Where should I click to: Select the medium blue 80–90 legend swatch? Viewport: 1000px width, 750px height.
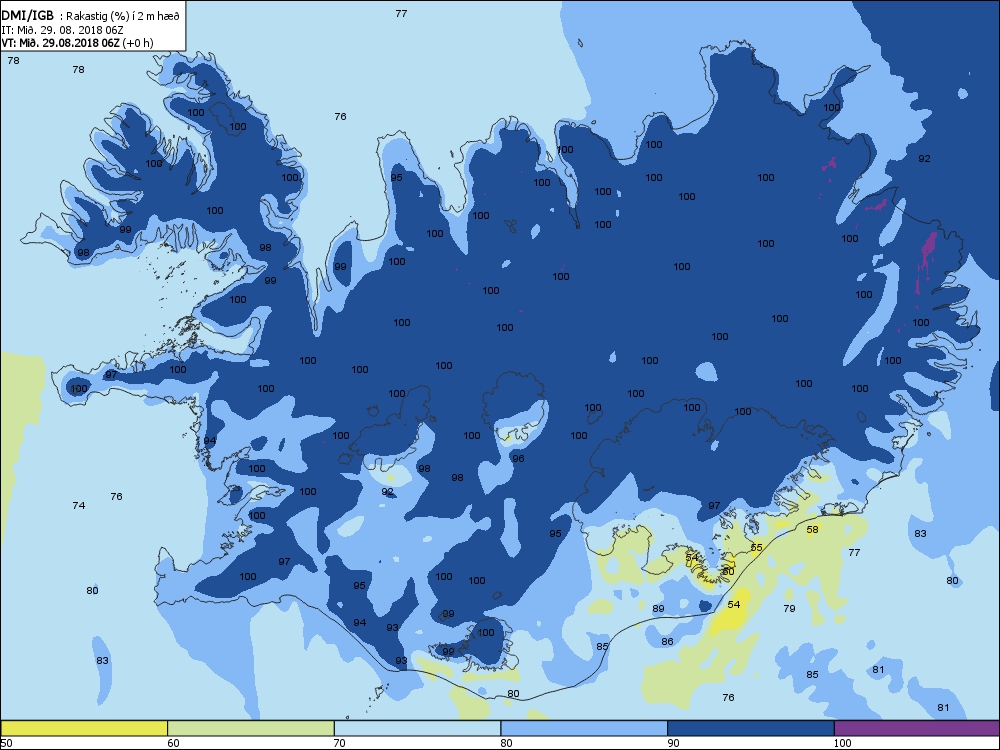pyautogui.click(x=584, y=728)
